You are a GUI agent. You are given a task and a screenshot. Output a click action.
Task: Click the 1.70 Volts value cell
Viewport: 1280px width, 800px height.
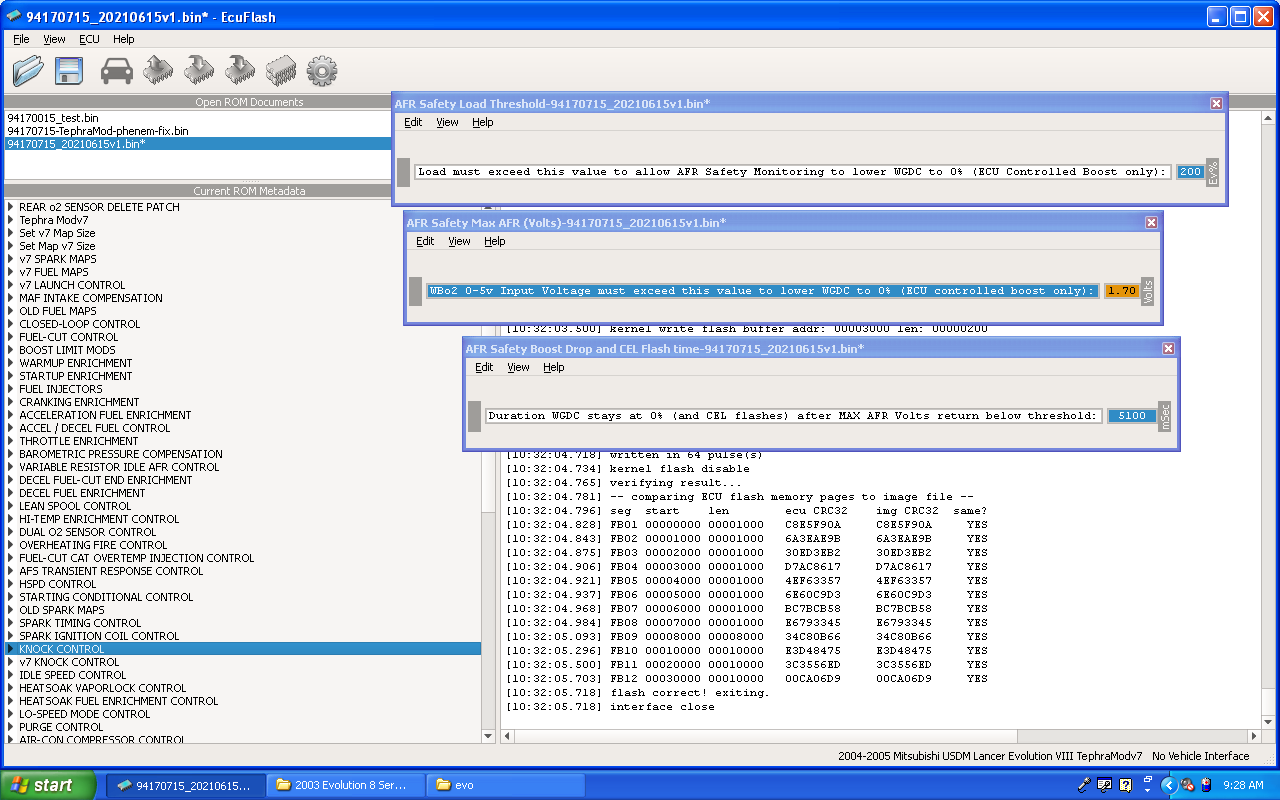pyautogui.click(x=1122, y=291)
